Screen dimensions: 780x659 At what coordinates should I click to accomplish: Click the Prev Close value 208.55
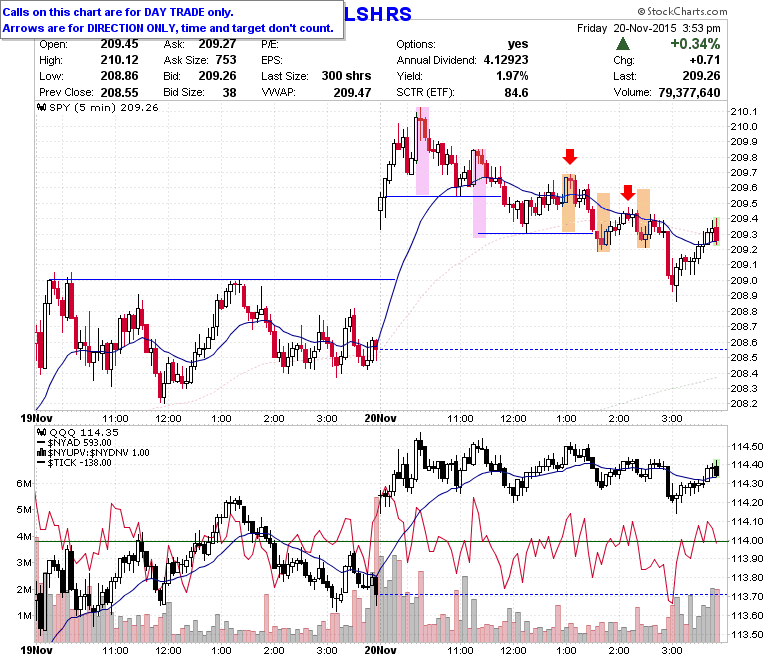(x=119, y=93)
